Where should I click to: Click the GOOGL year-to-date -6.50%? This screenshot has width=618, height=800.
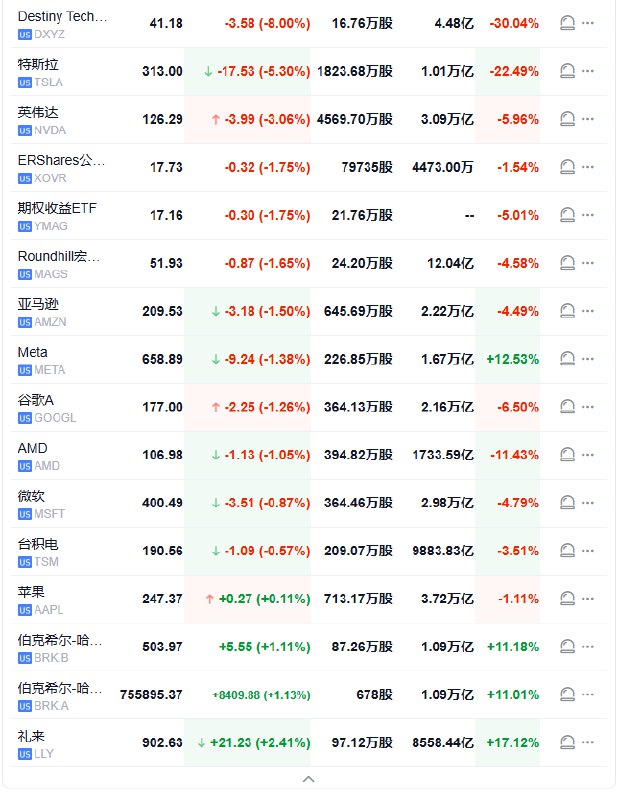coord(518,407)
